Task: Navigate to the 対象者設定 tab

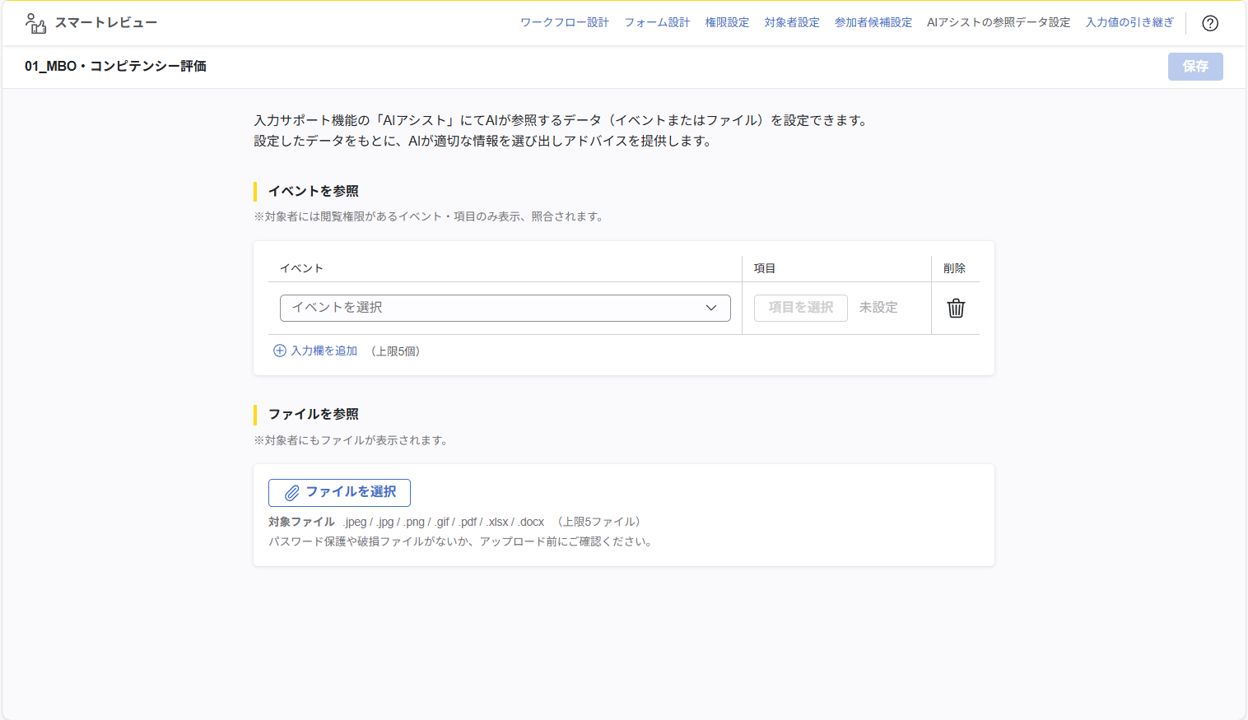Action: point(792,22)
